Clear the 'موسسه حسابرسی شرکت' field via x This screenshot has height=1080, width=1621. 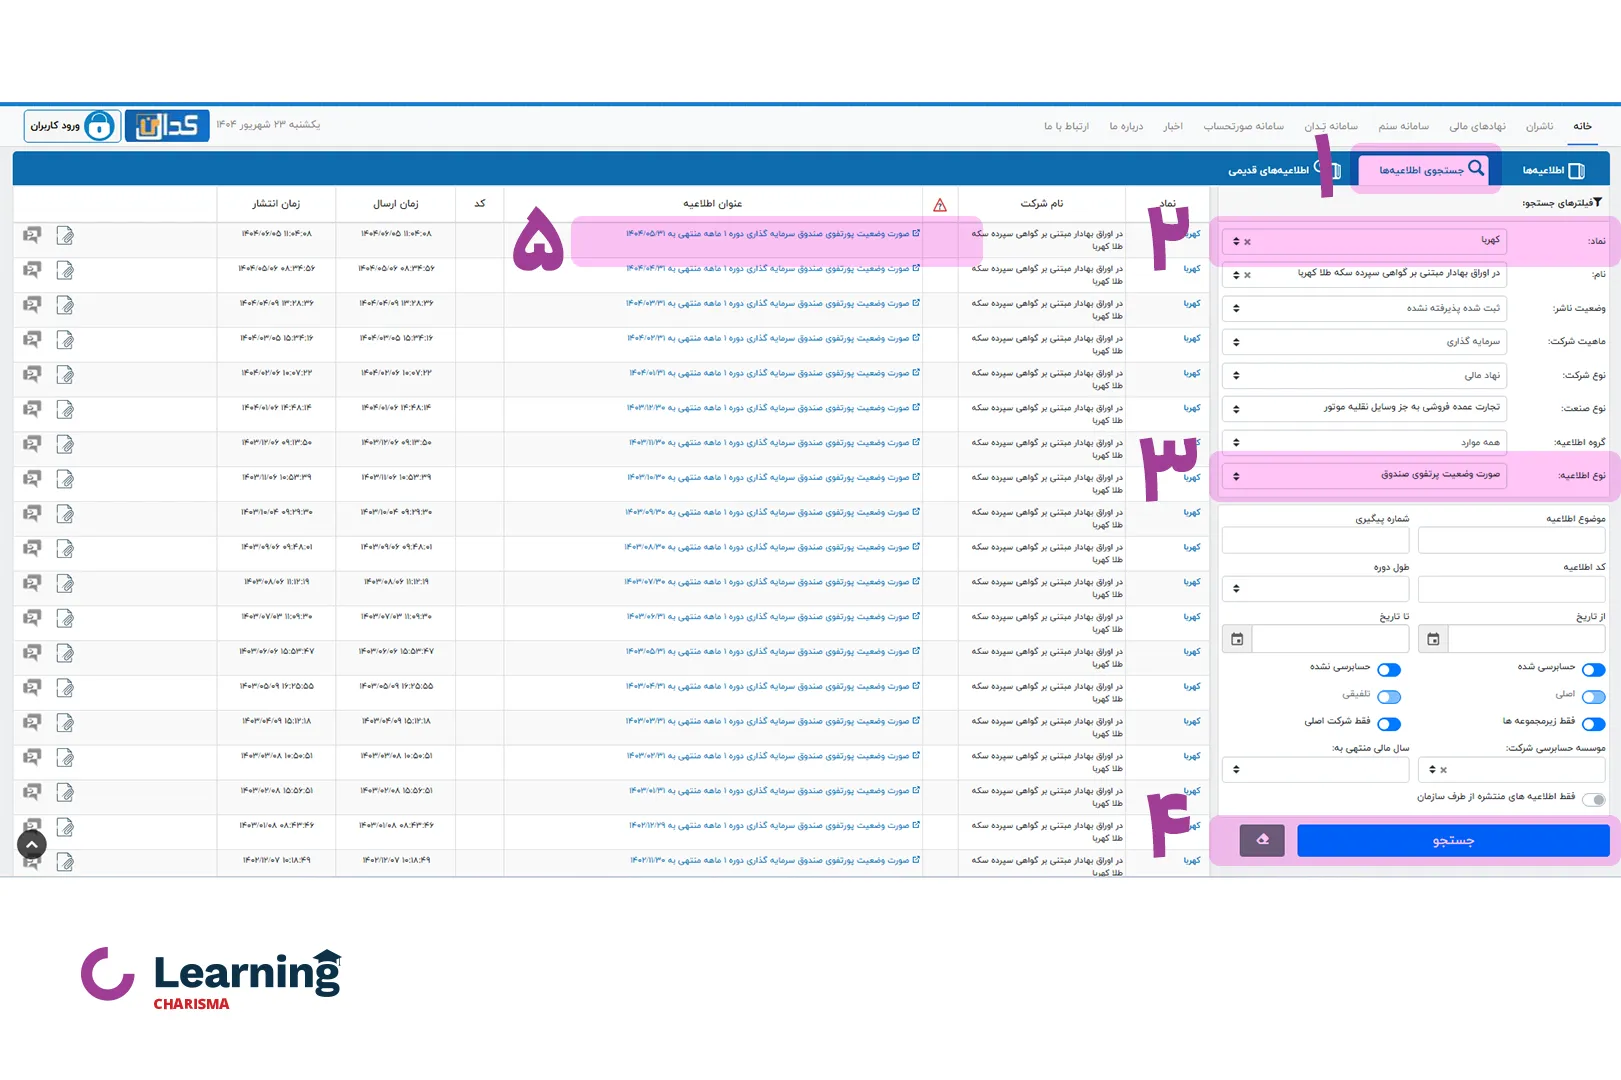point(1443,770)
